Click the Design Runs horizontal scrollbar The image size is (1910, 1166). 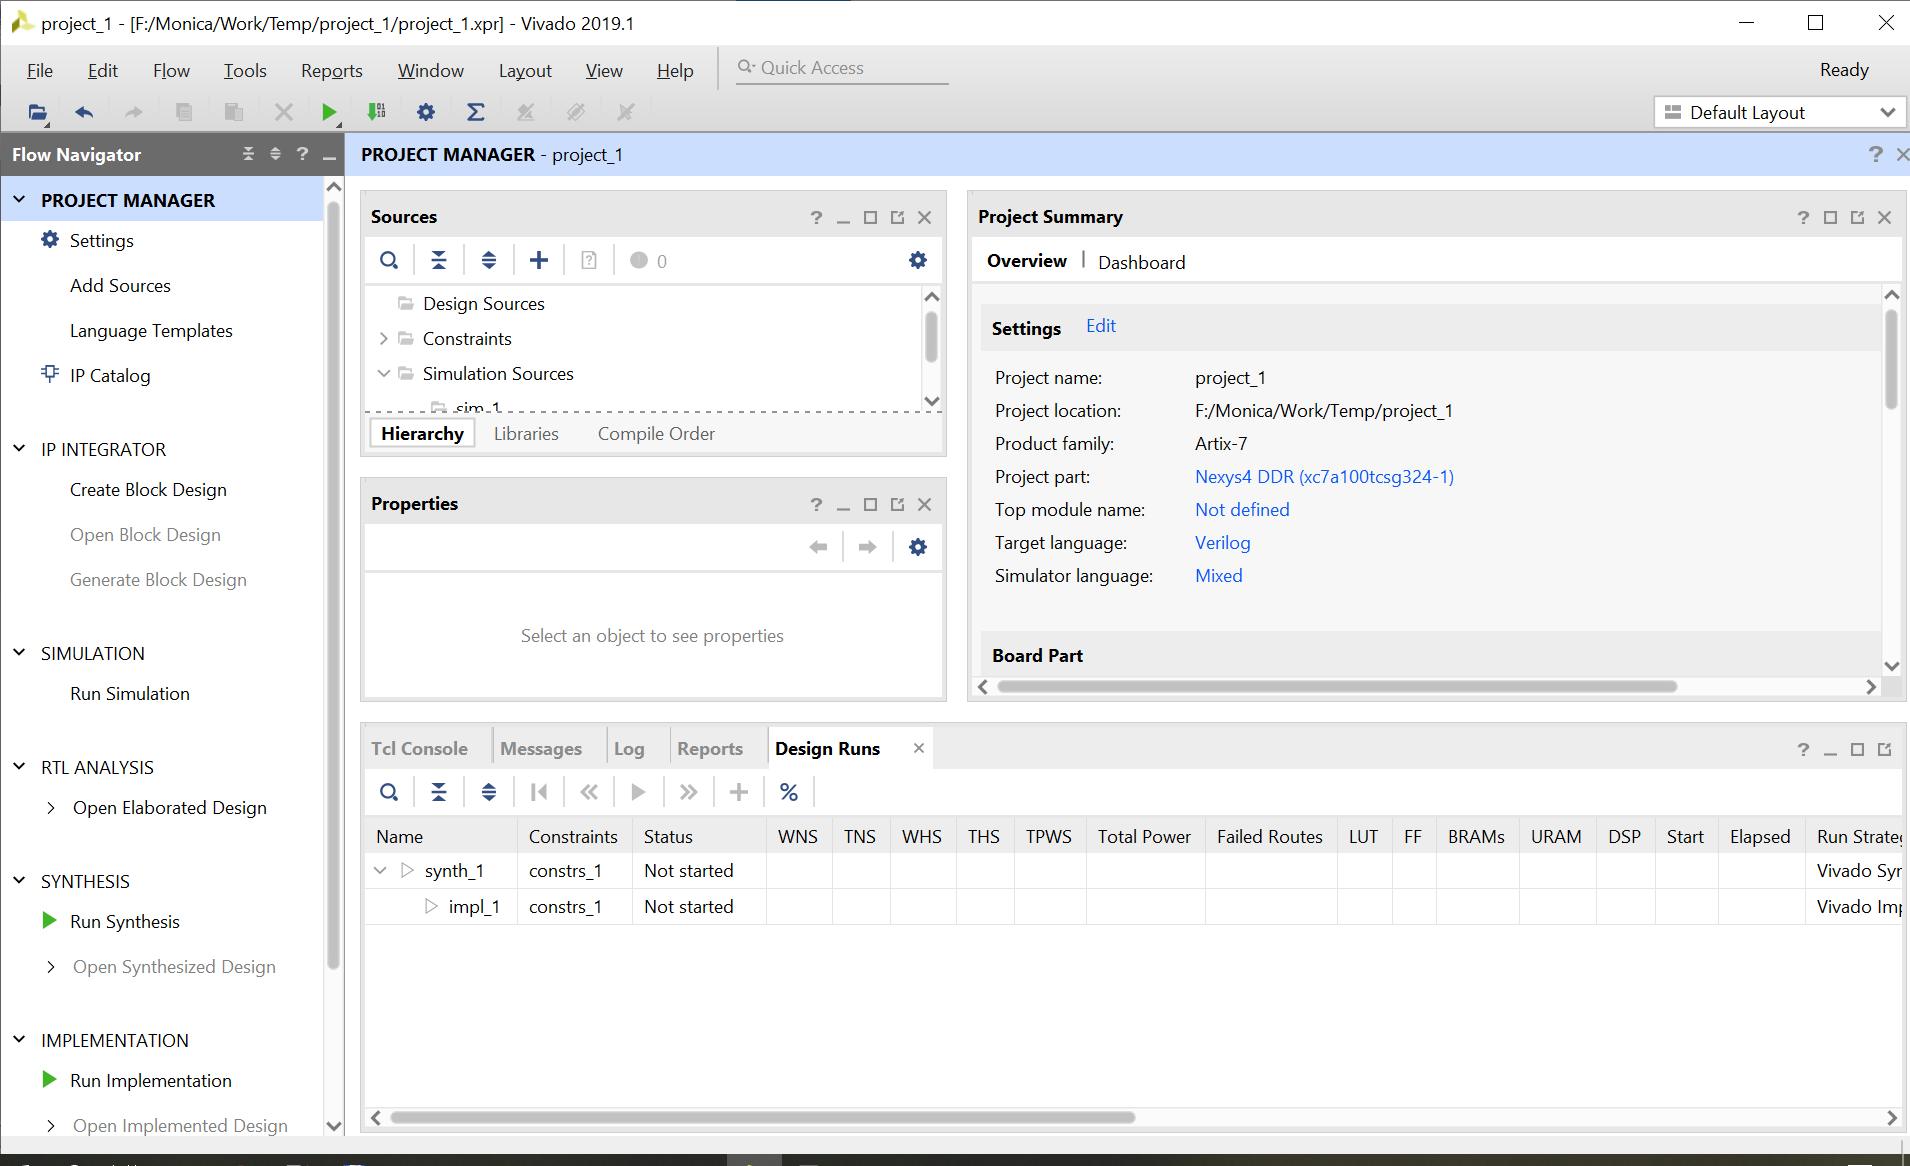[x=762, y=1118]
